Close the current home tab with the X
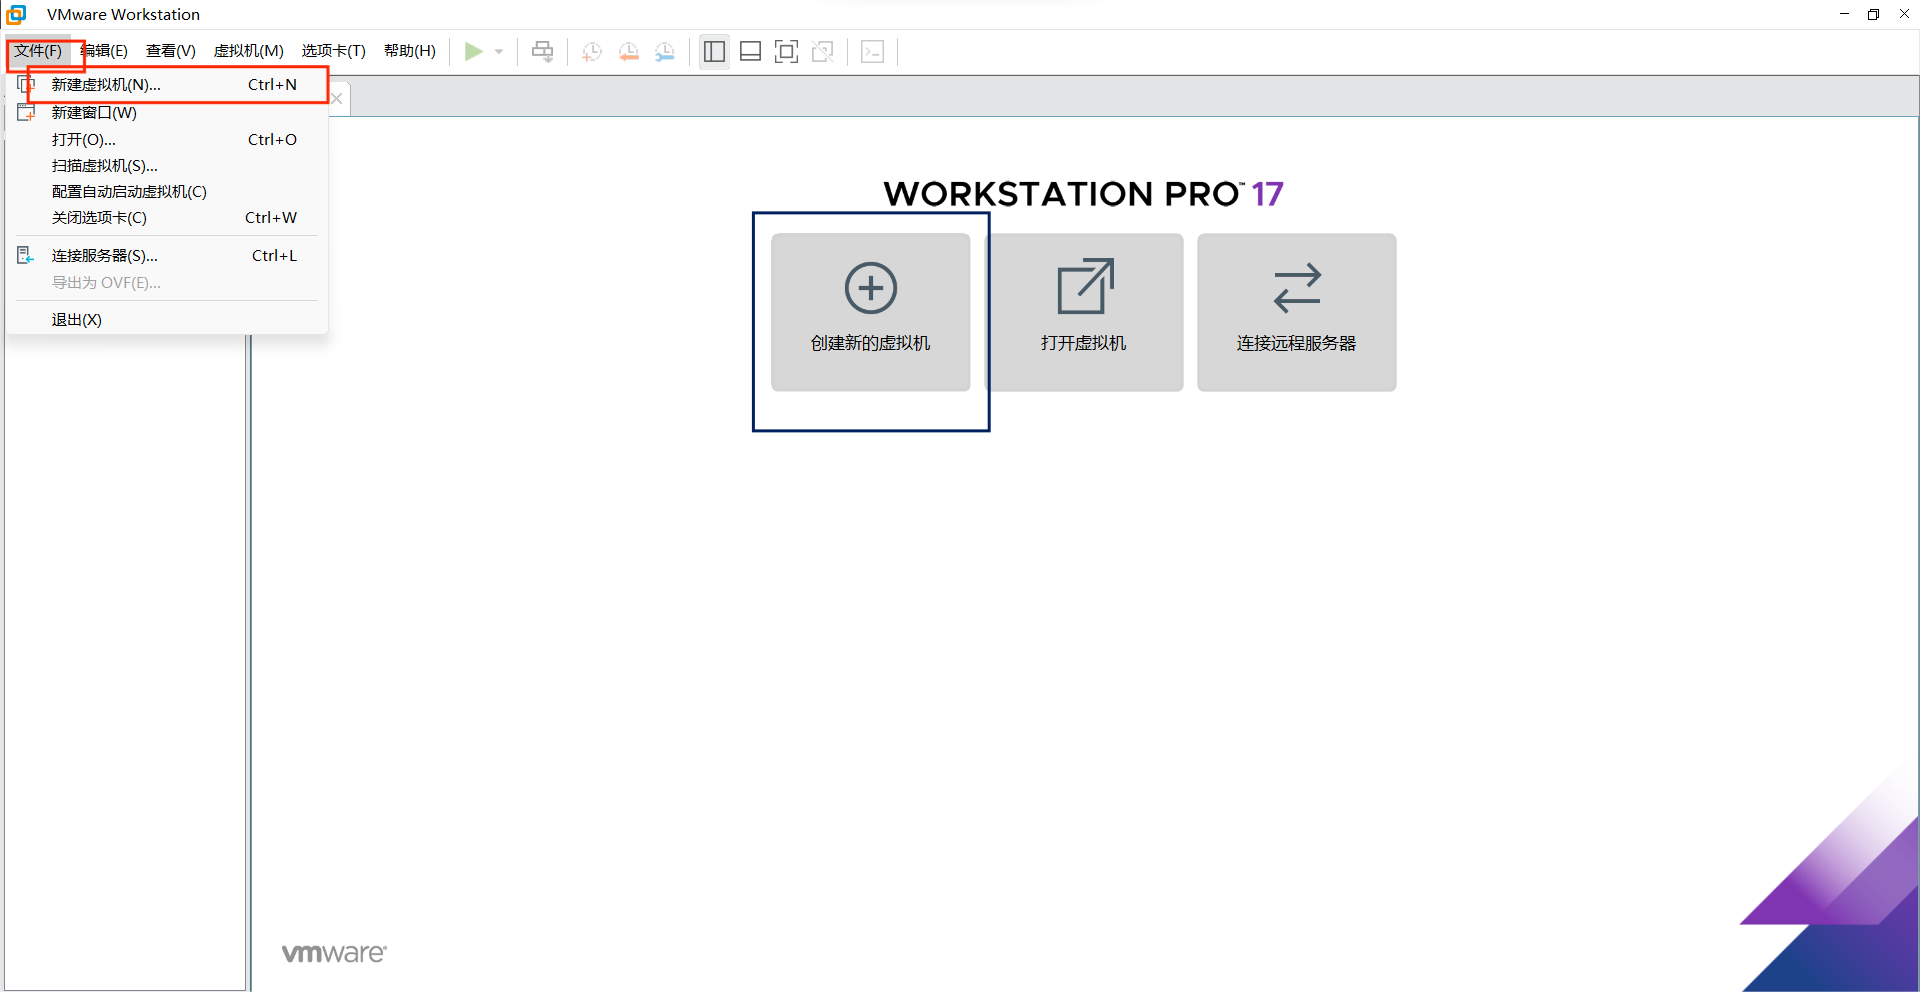1920x992 pixels. coord(336,98)
